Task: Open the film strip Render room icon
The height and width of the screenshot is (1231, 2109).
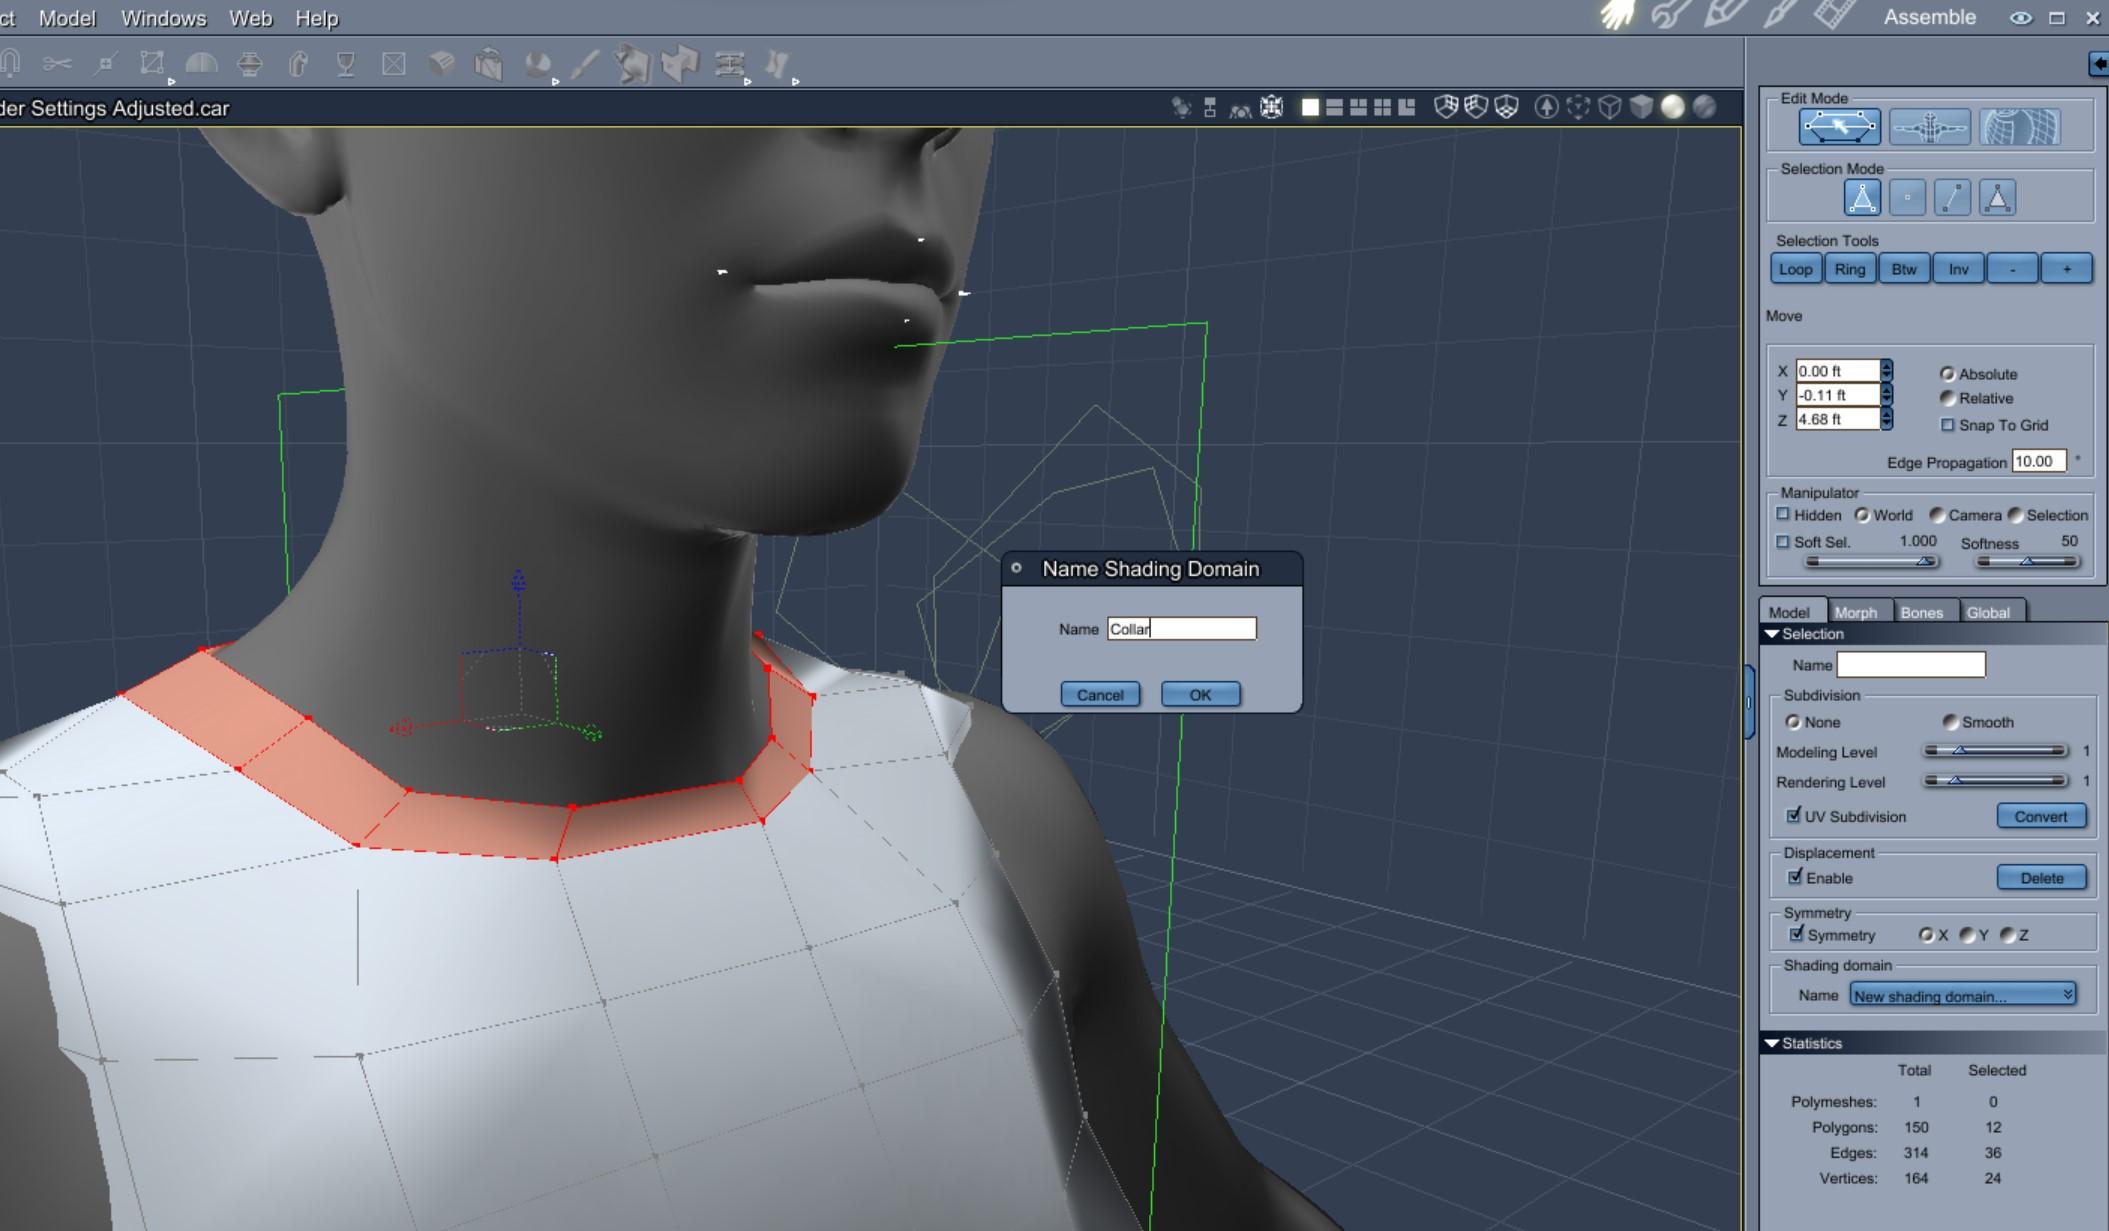Action: pos(1835,15)
